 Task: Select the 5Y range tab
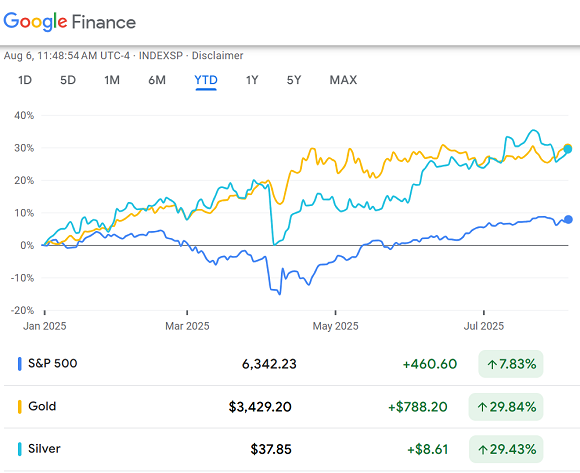coord(294,80)
